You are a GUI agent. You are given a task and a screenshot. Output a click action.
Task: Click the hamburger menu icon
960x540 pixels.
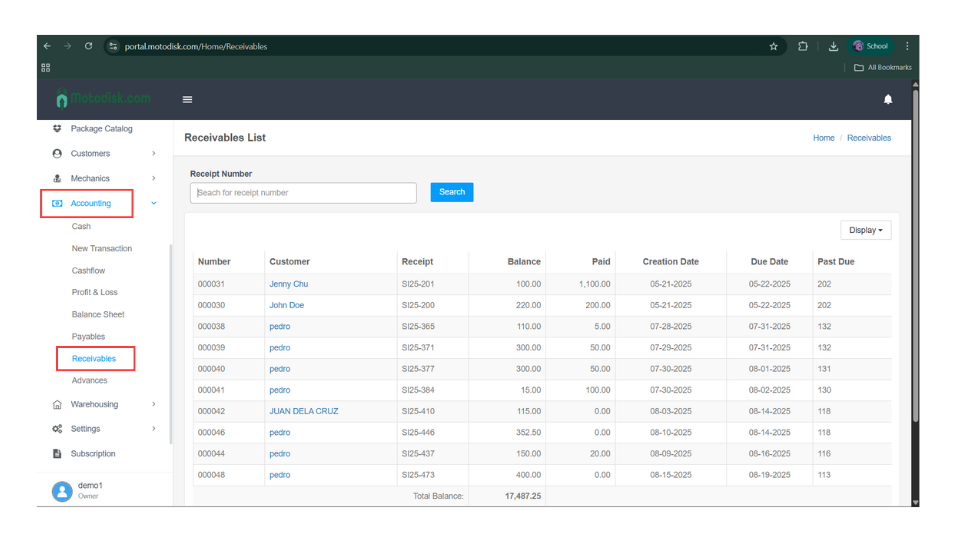187,99
